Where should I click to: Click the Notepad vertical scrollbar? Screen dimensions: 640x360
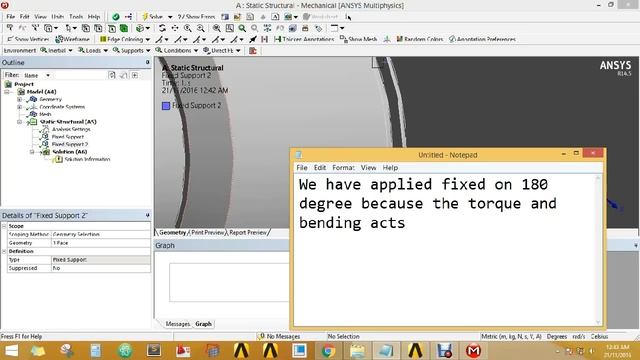(x=598, y=250)
